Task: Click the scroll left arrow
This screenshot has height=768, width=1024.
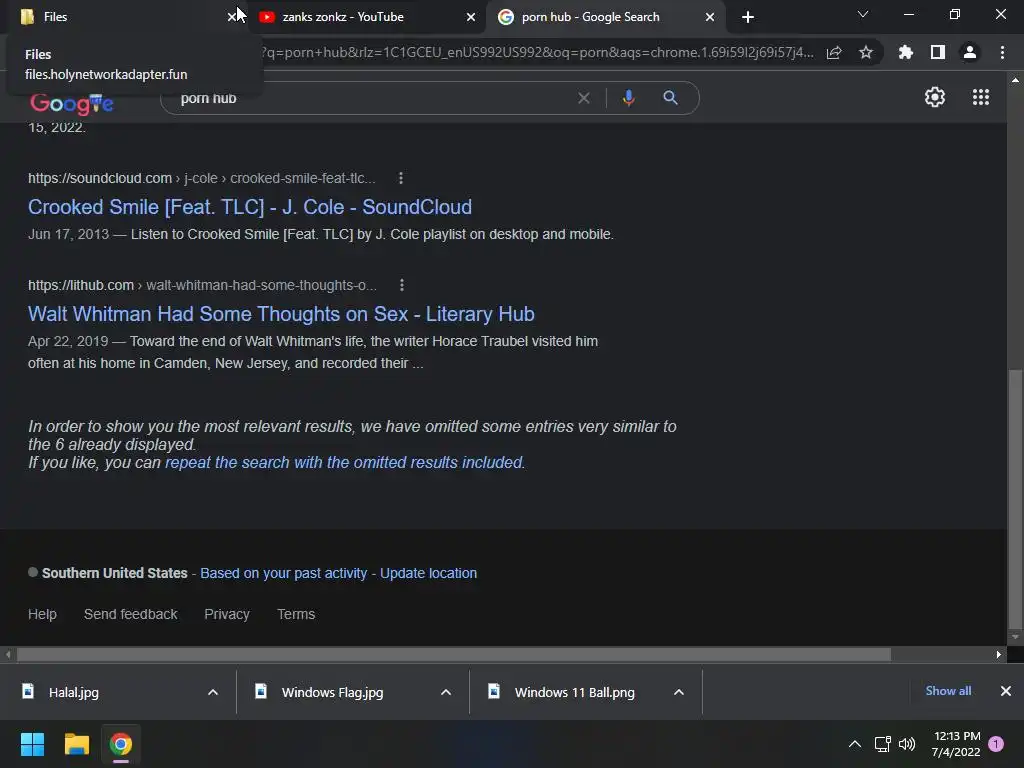Action: tap(8, 654)
